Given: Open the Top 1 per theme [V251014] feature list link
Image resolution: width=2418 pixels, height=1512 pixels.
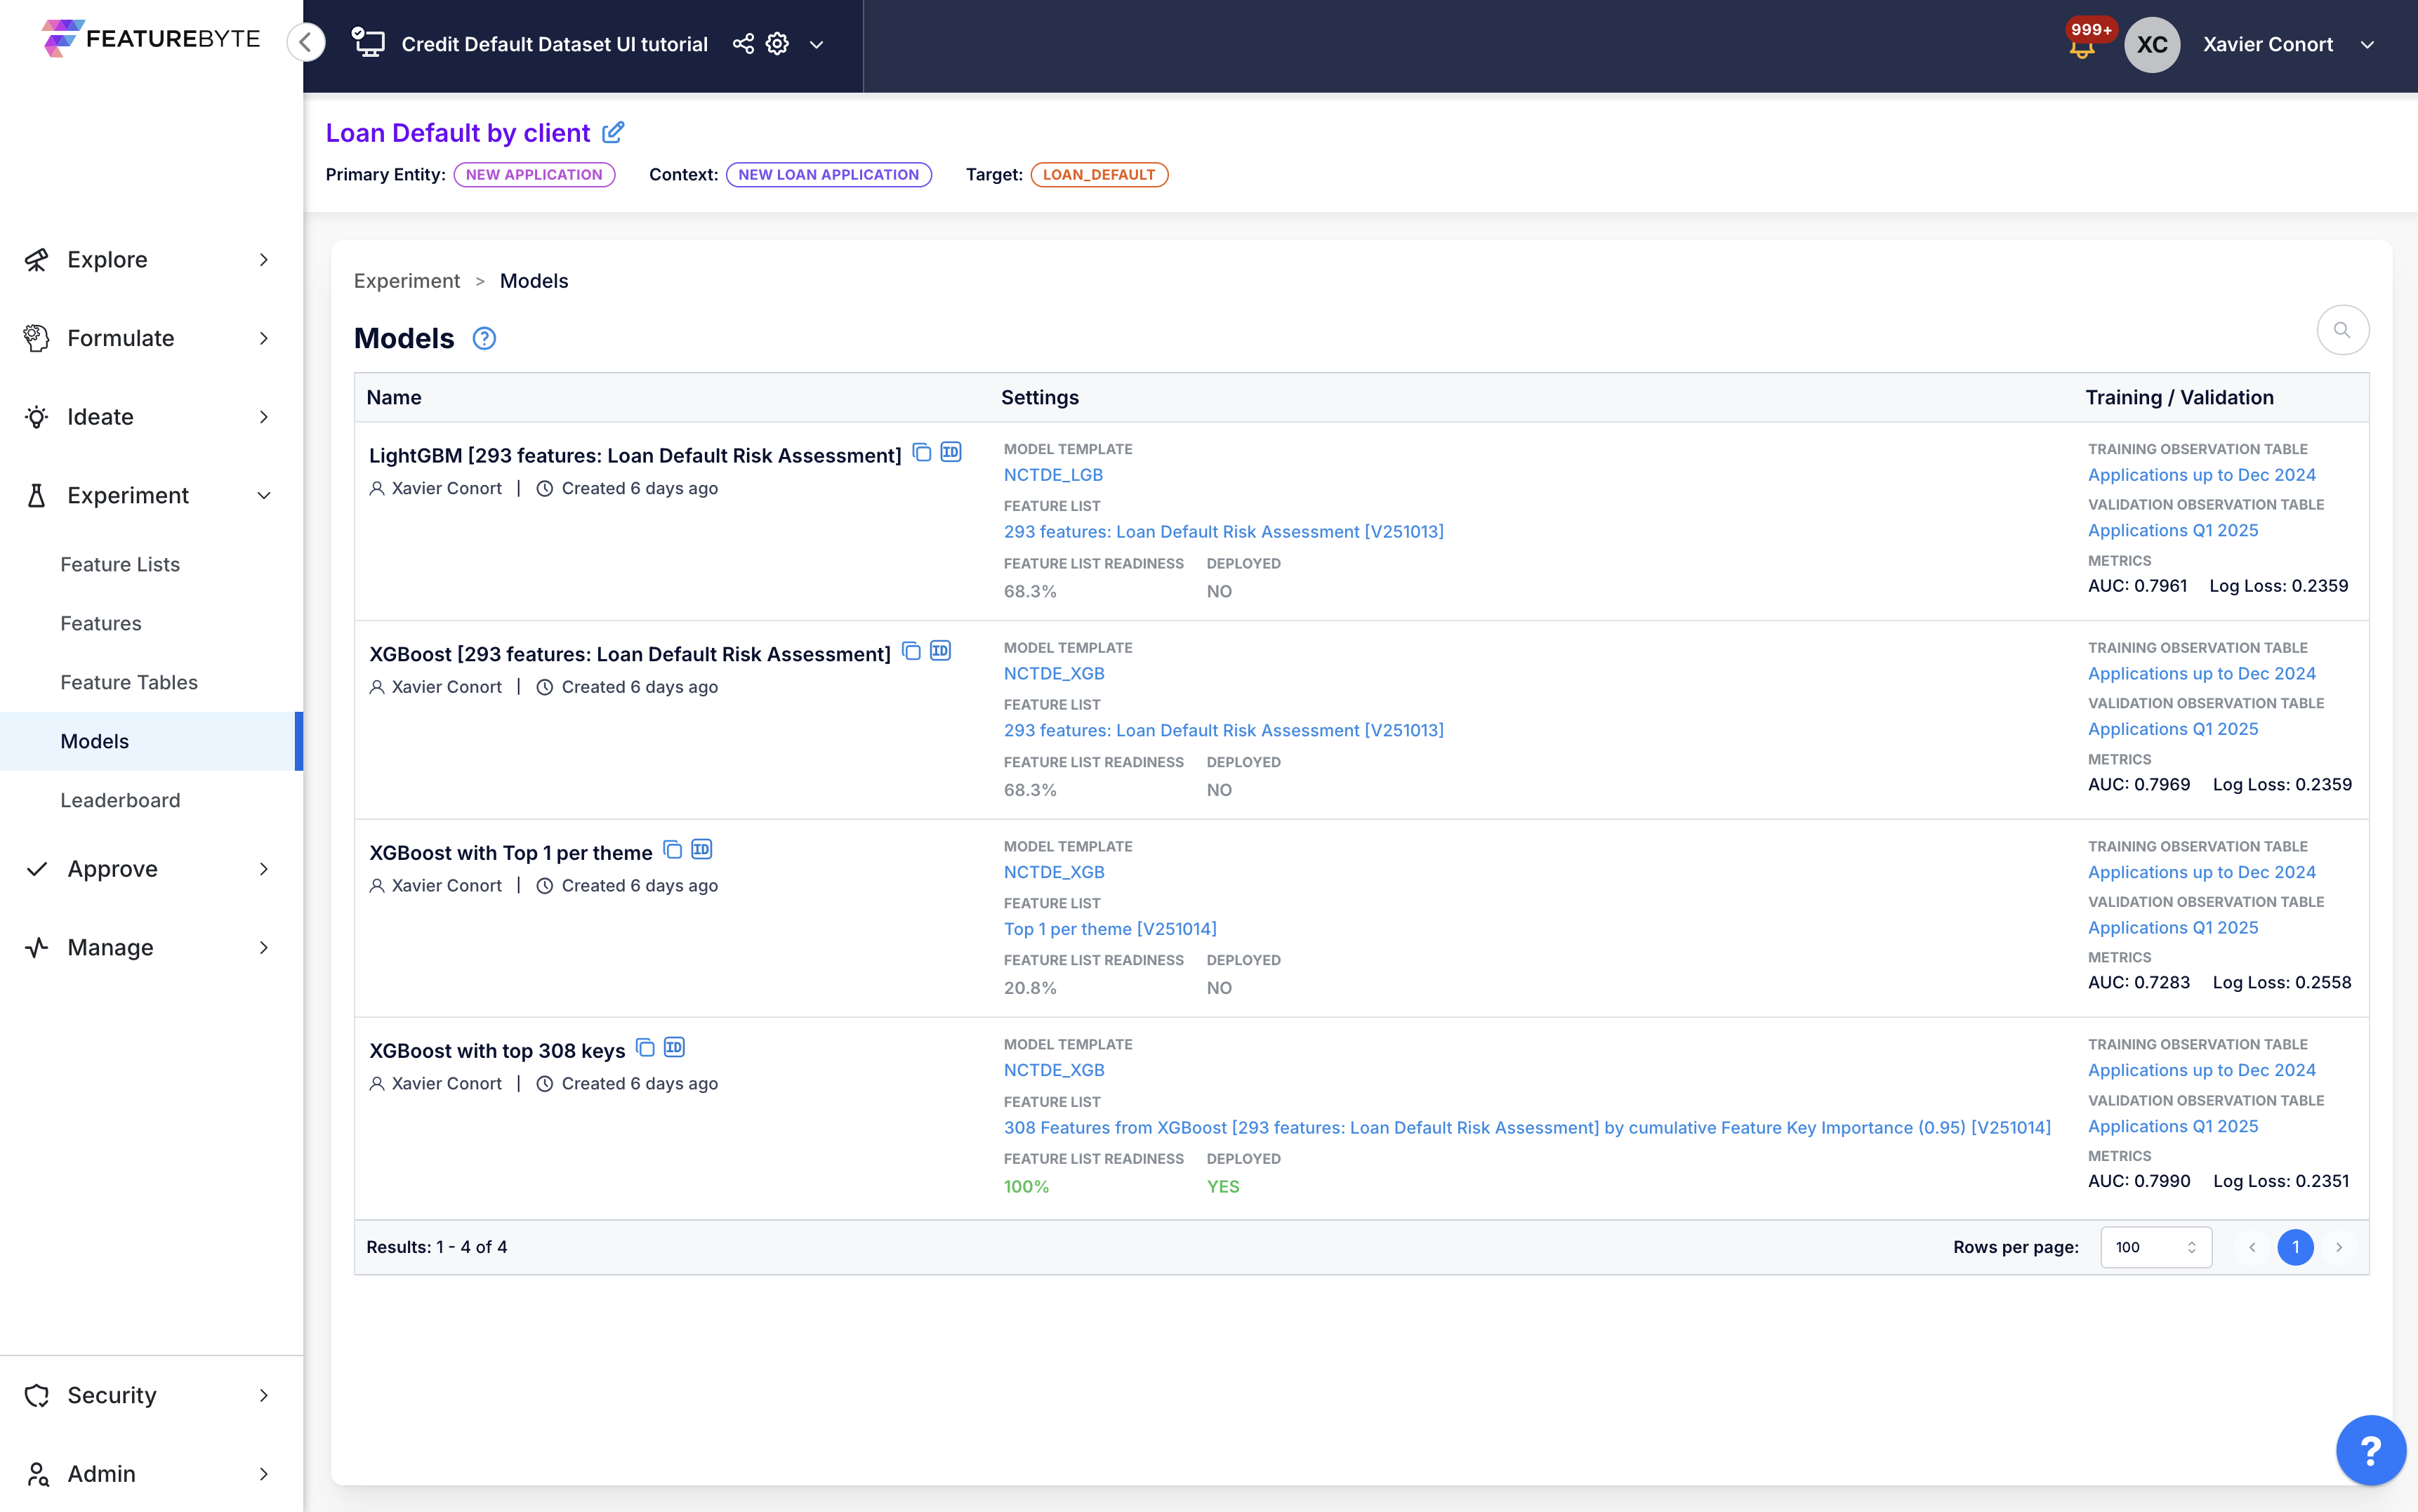Looking at the screenshot, I should point(1110,929).
